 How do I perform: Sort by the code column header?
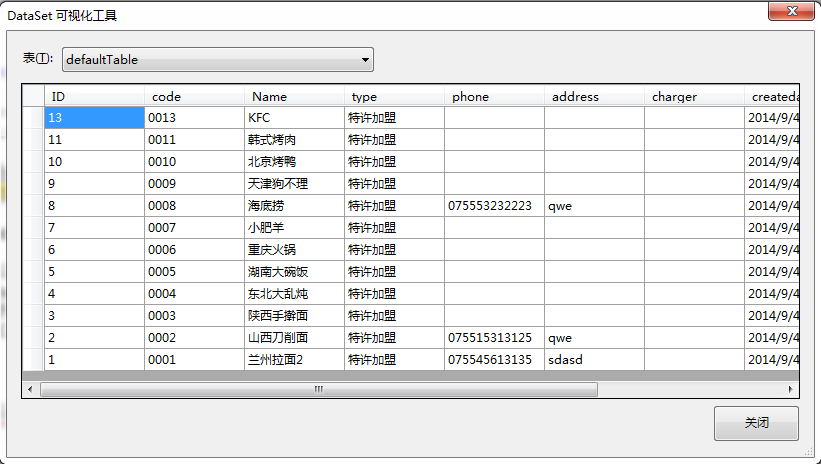(x=194, y=96)
